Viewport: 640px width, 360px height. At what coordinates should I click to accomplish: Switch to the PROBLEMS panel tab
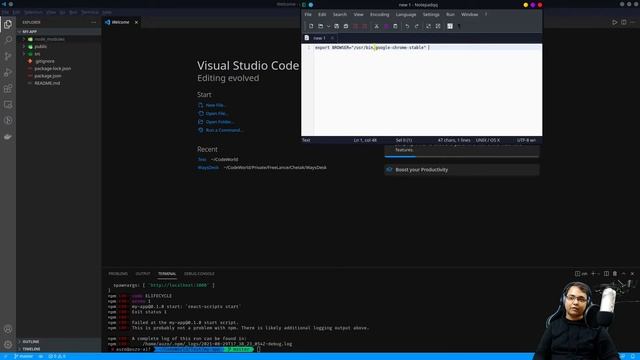click(118, 273)
